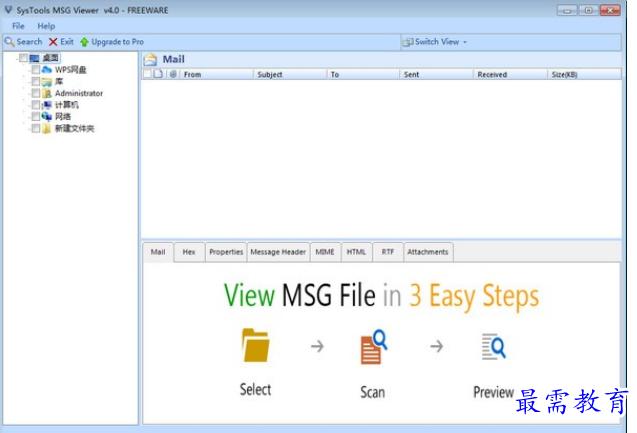This screenshot has height=433, width=637.
Task: Click the 桌面 desktop icon in tree
Action: tap(35, 58)
